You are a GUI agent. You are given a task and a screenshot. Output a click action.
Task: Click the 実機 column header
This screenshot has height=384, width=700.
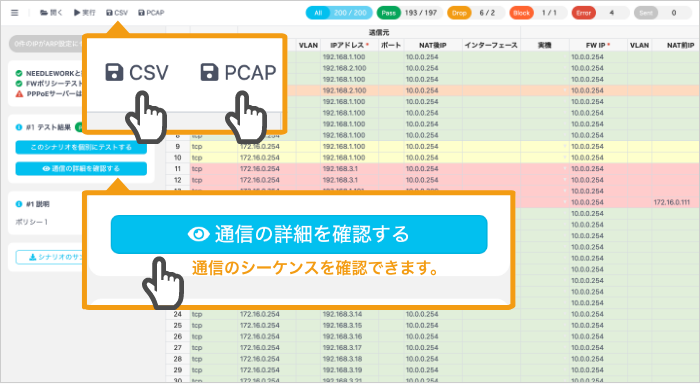point(545,46)
